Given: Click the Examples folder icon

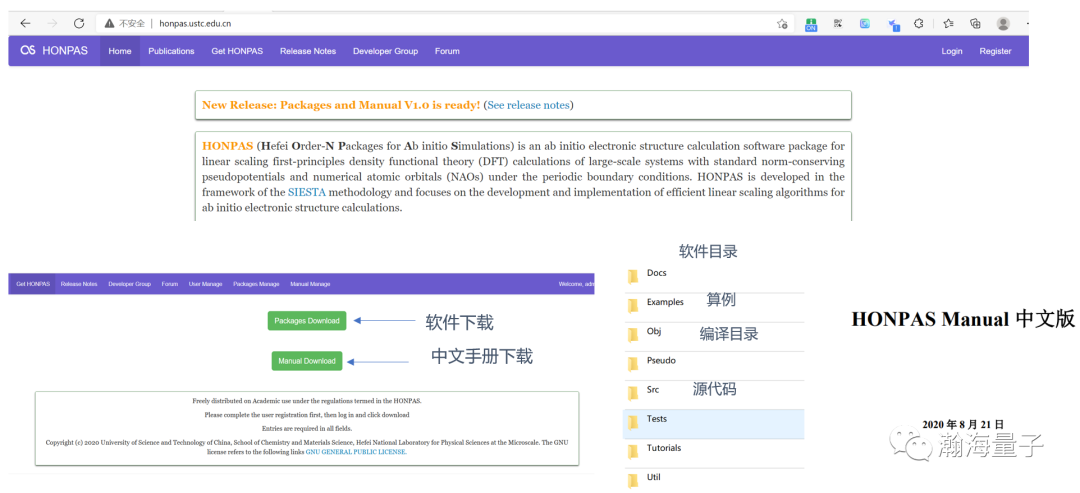Looking at the screenshot, I should point(633,305).
